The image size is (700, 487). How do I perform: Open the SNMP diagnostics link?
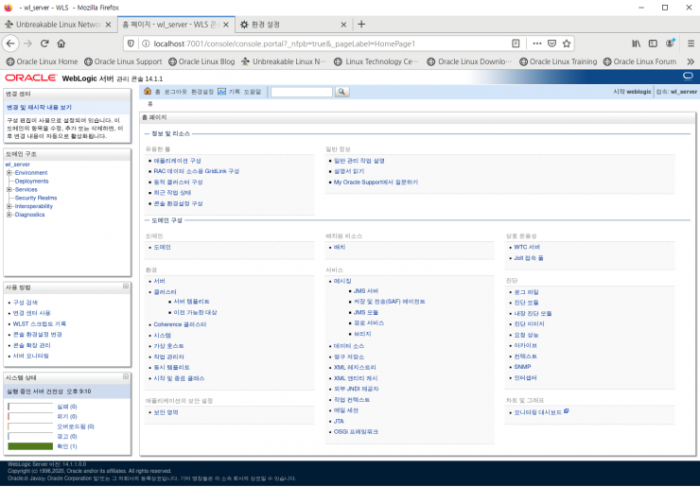[x=522, y=367]
